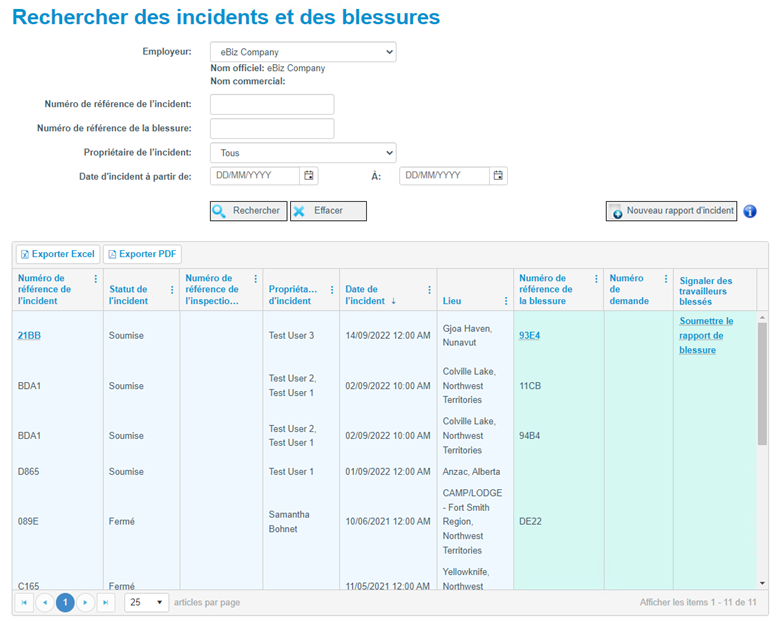Click the blue information icon
Image resolution: width=780 pixels, height=622 pixels.
click(x=750, y=211)
